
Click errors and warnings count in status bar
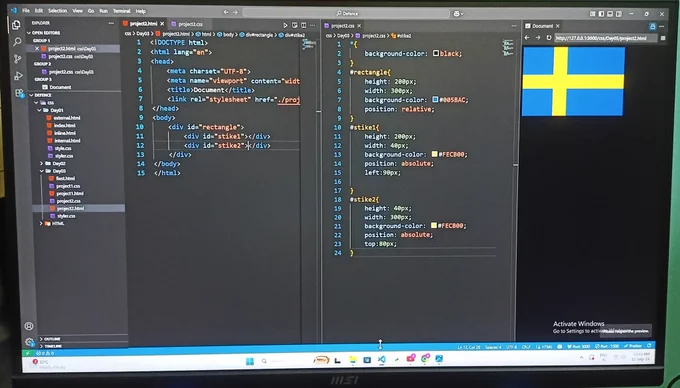(x=45, y=353)
